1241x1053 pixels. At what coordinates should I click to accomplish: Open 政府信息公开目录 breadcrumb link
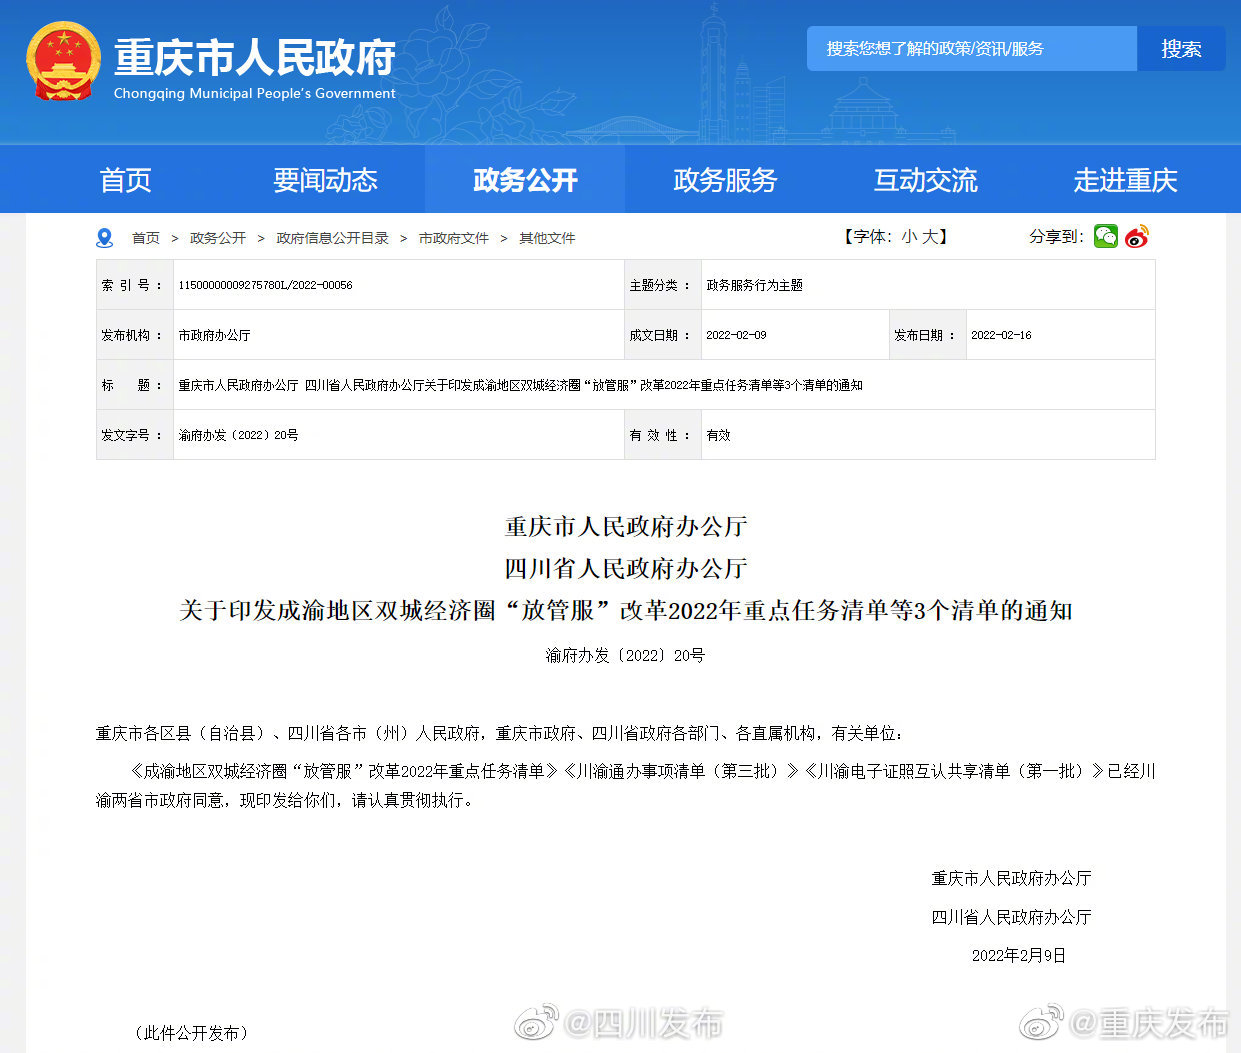point(332,238)
